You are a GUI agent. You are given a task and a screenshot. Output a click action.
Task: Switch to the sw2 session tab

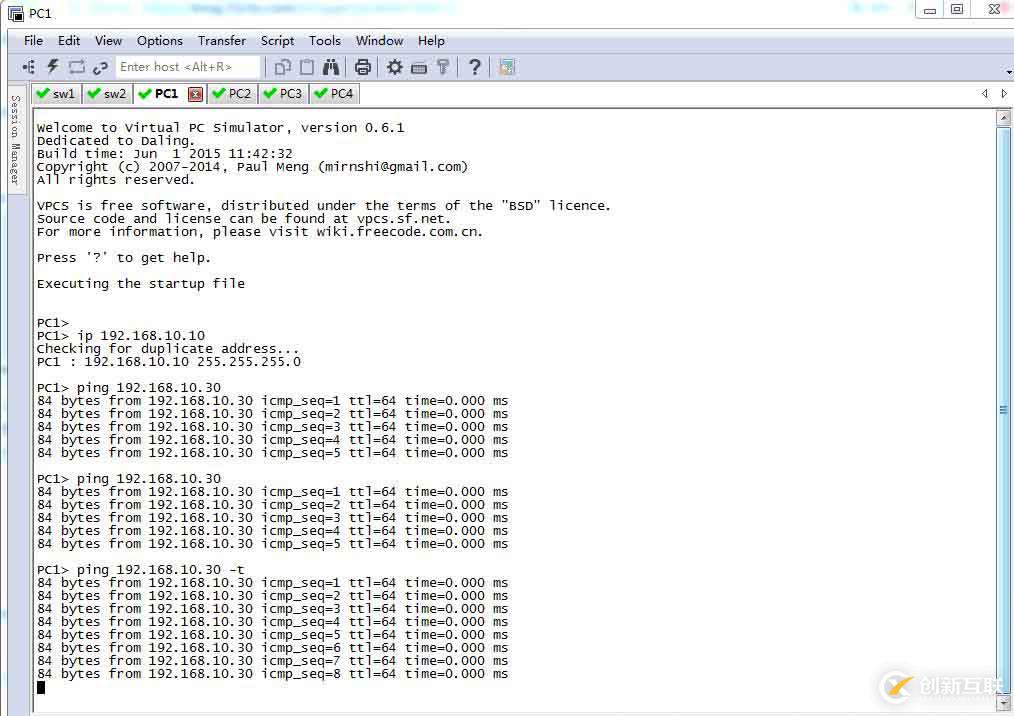[x=108, y=94]
